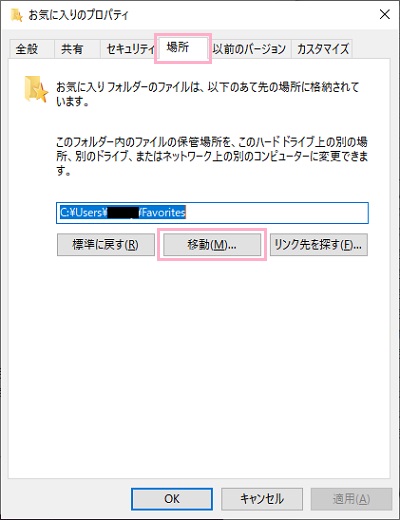The width and height of the screenshot is (400, 520).
Task: Switch to the 全般 tab
Action: 31,49
